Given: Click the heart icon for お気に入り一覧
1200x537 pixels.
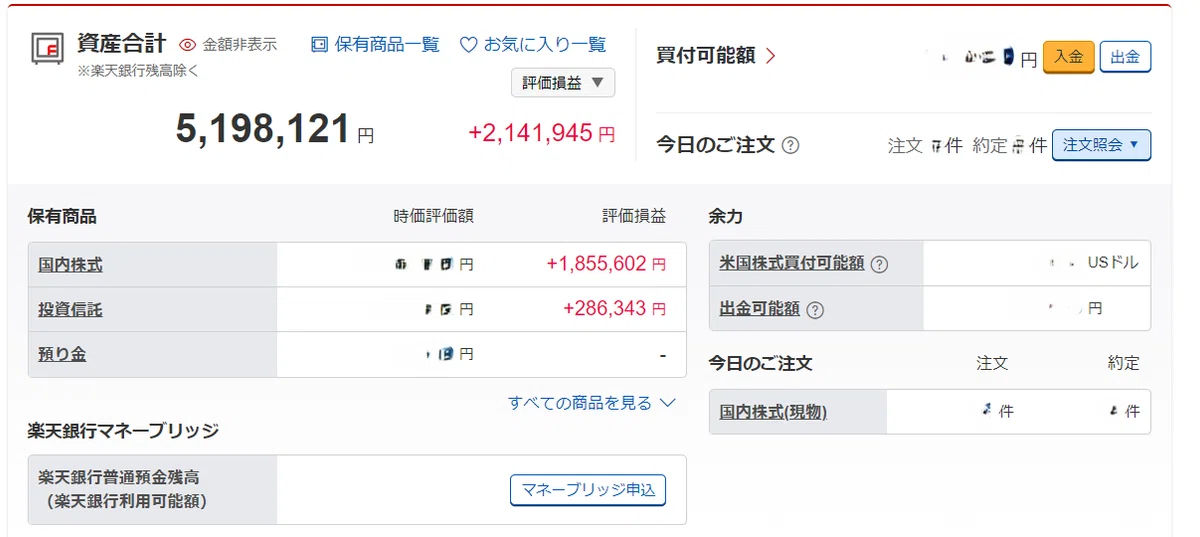Looking at the screenshot, I should point(468,45).
